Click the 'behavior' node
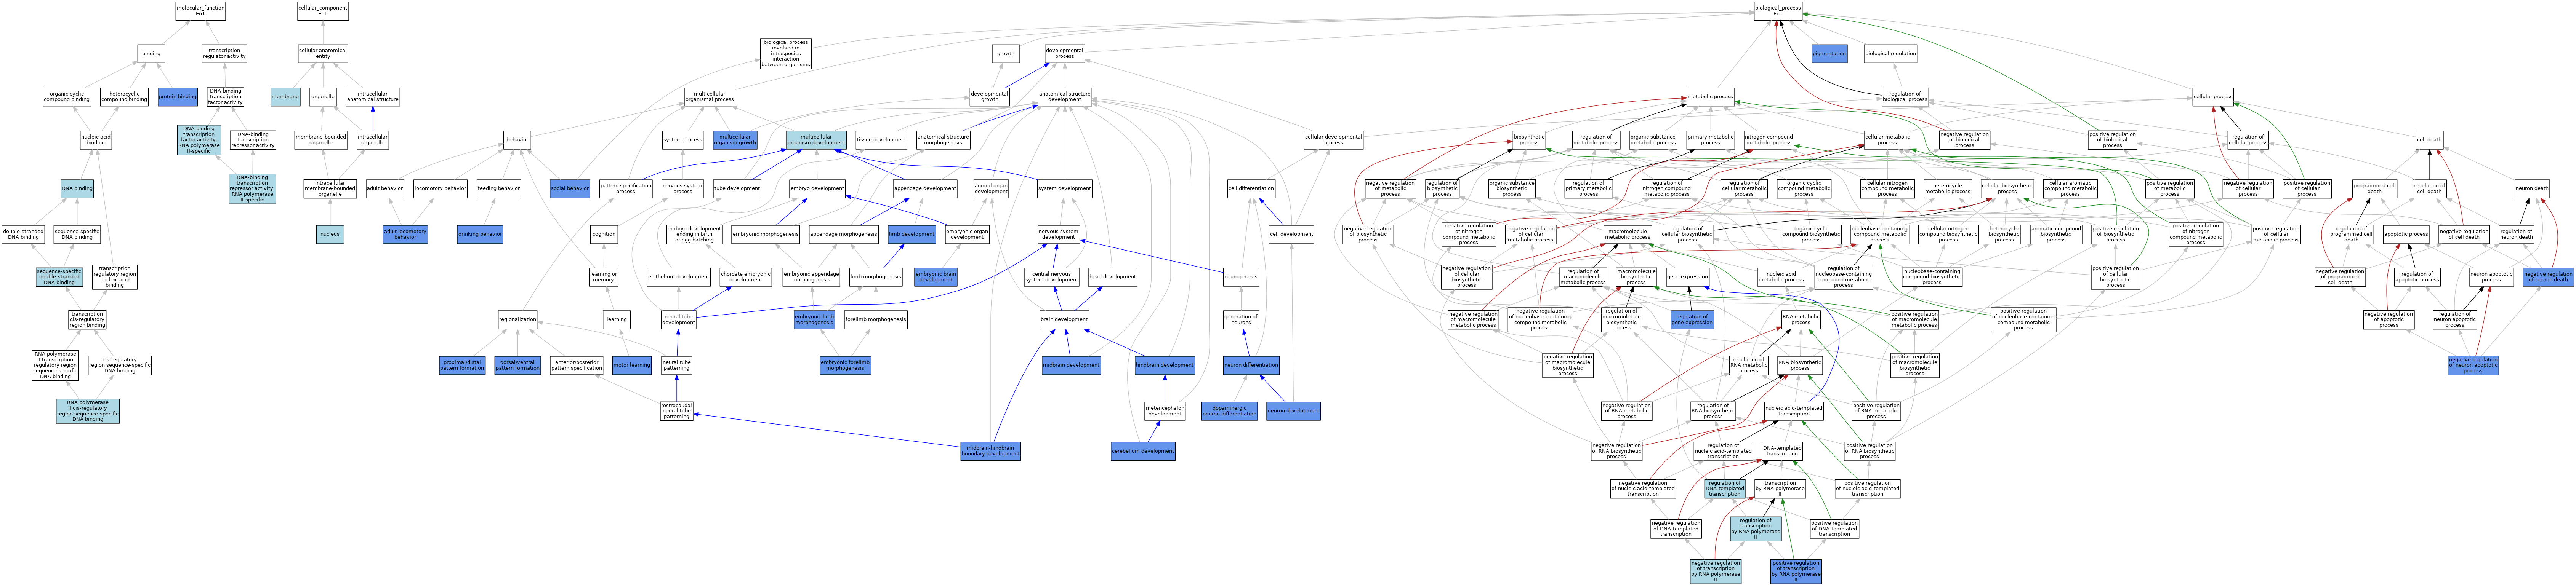2576x586 pixels. point(517,140)
